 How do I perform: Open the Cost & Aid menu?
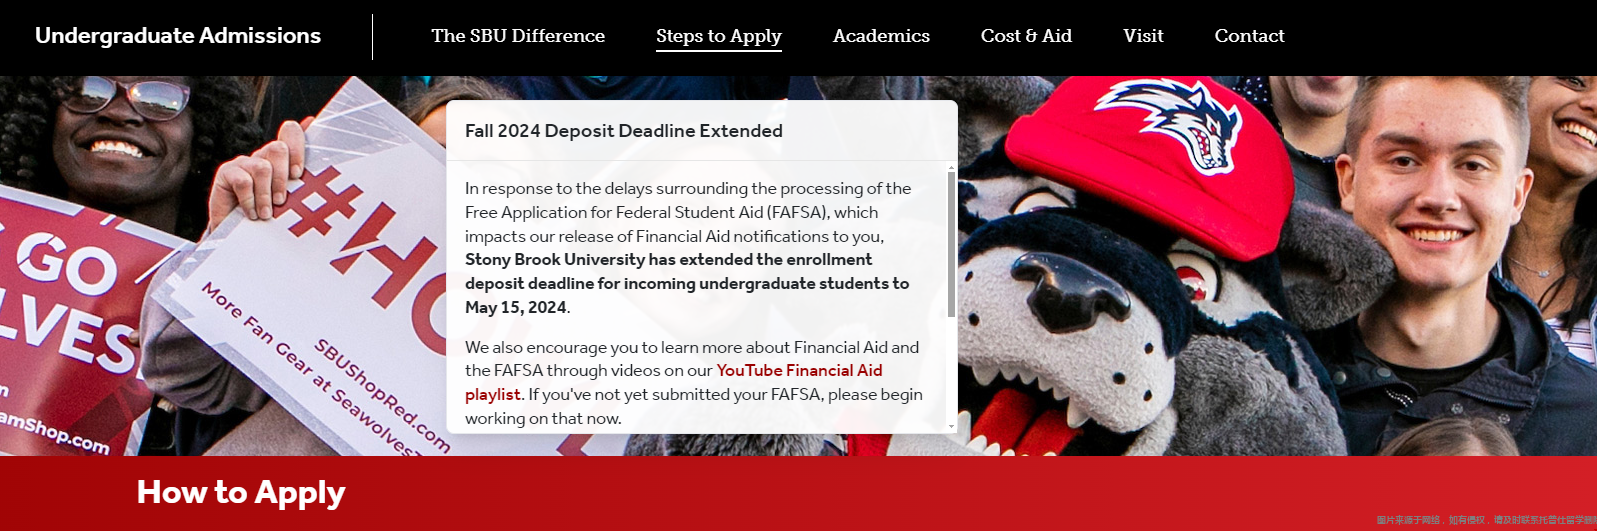1026,36
